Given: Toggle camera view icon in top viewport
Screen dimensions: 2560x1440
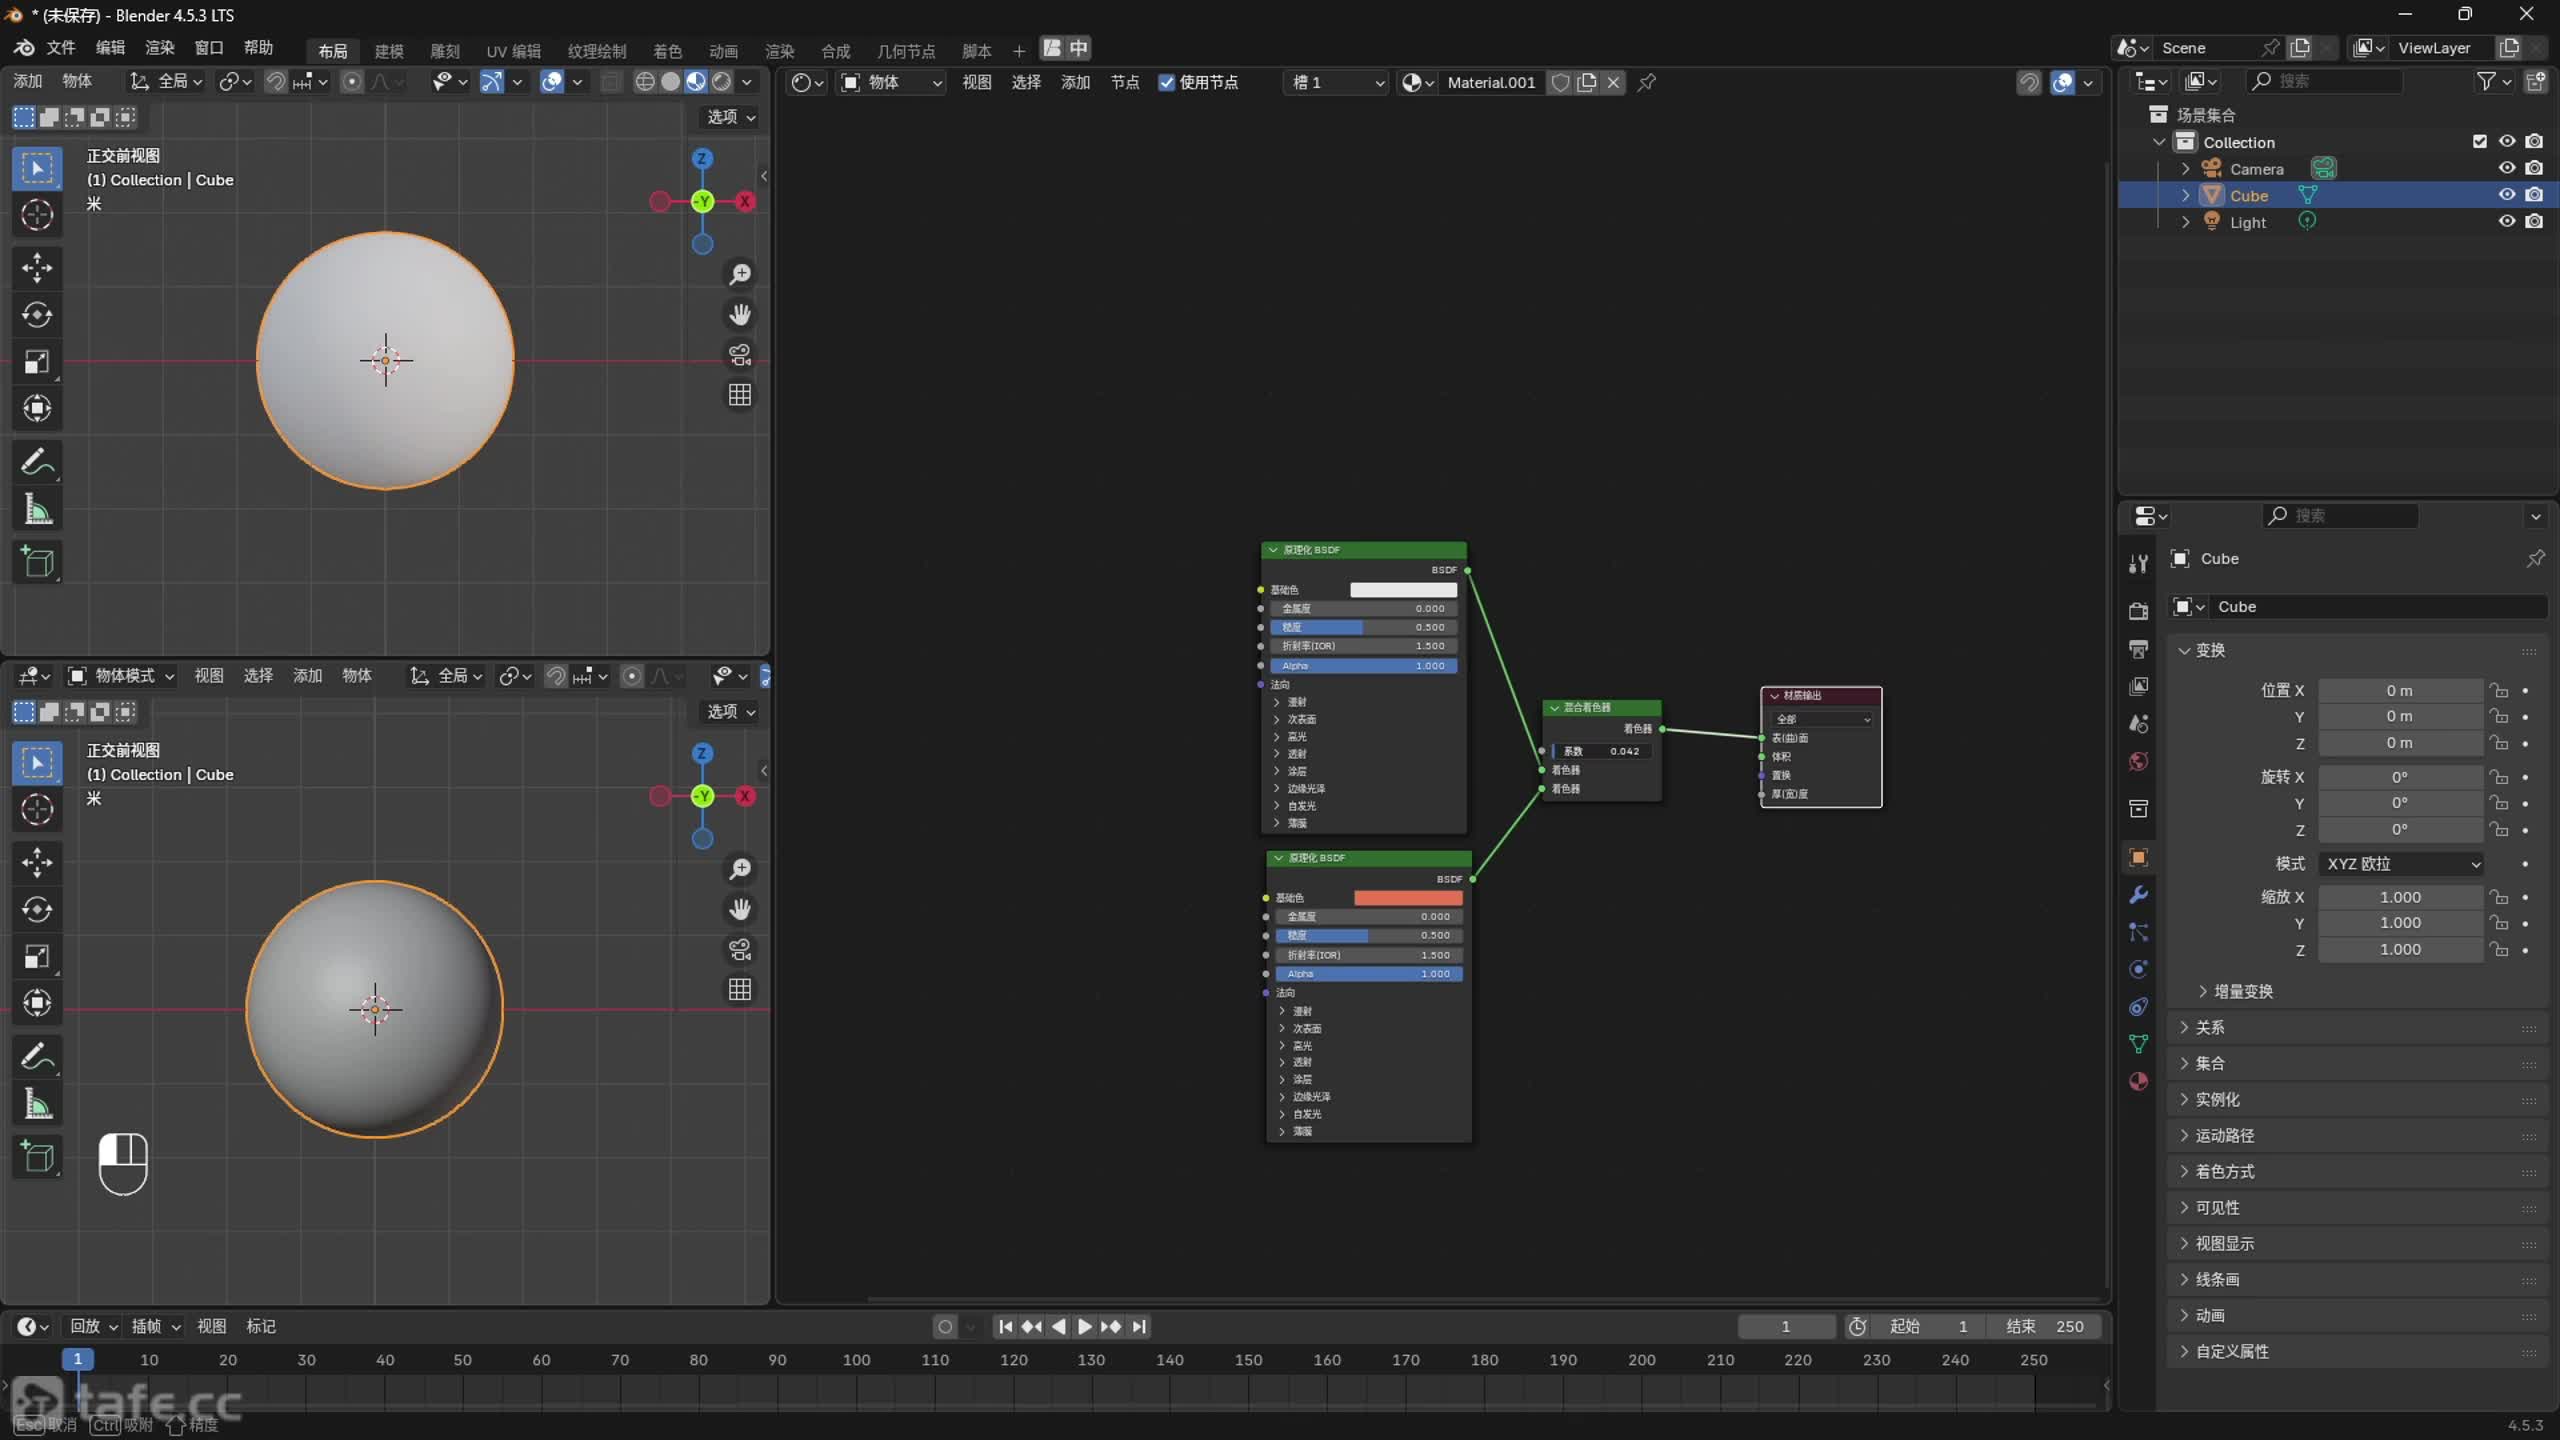Looking at the screenshot, I should click(x=740, y=355).
